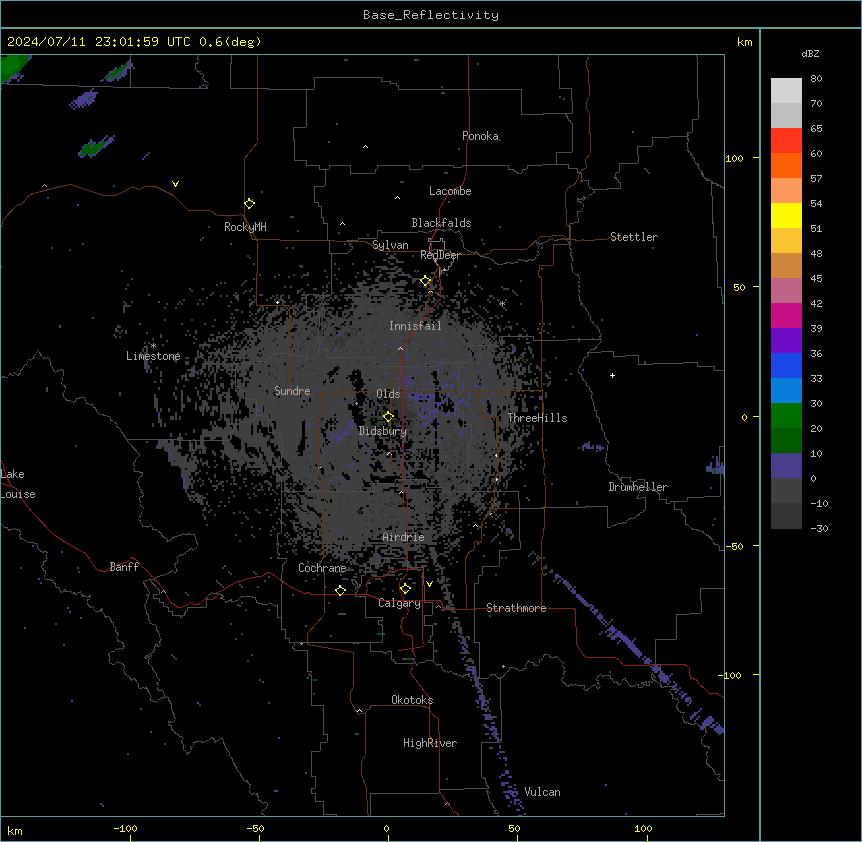Click the Stettler map label
The height and width of the screenshot is (842, 862).
point(634,237)
